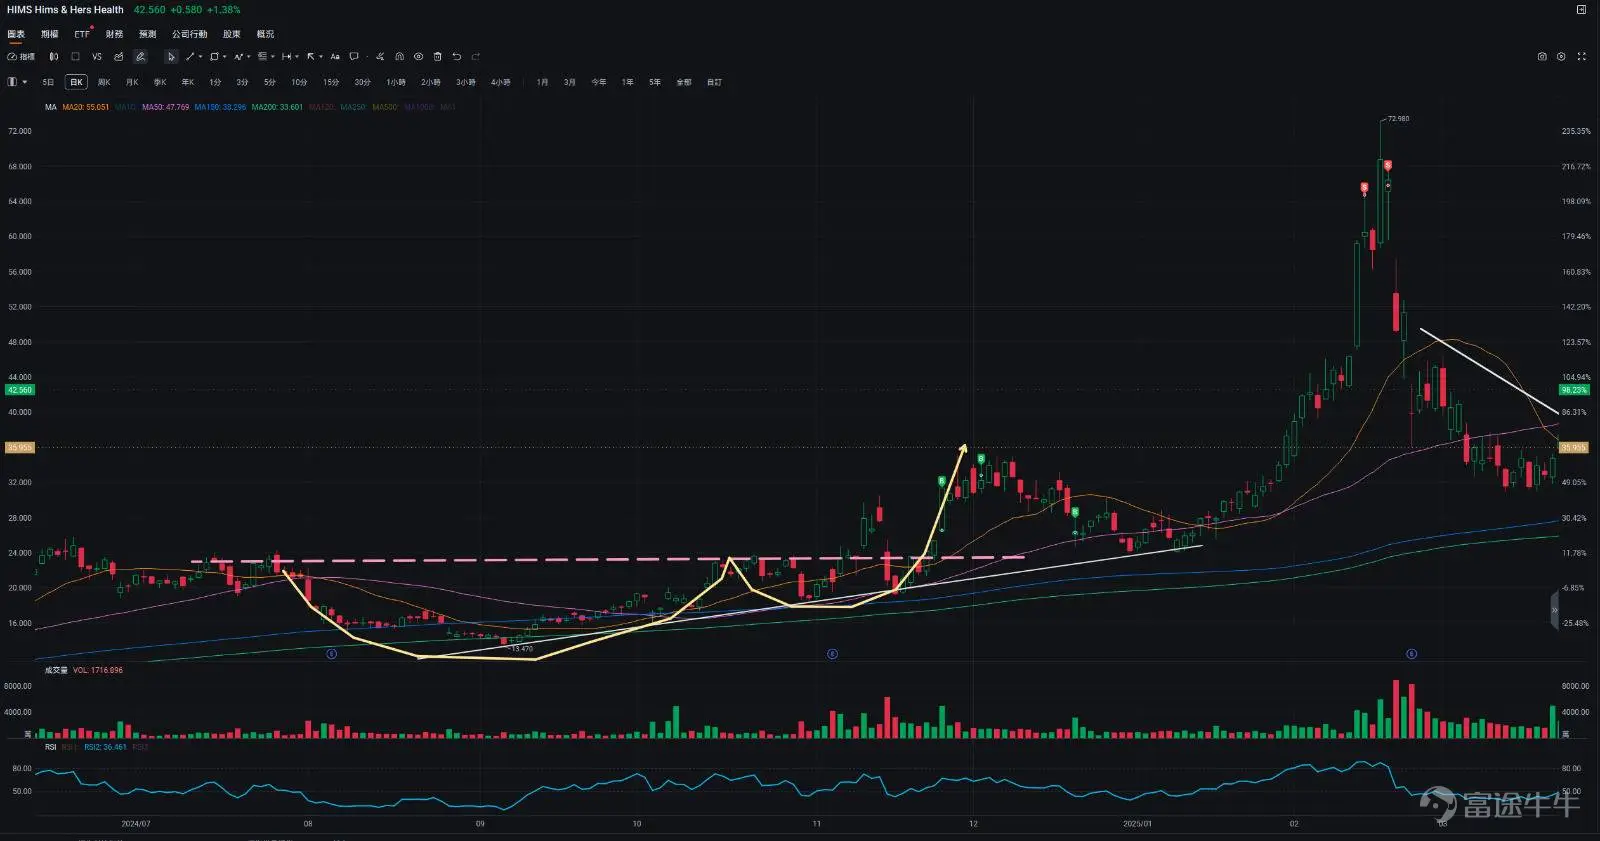Image resolution: width=1600 pixels, height=841 pixels.
Task: Click the VS compare icon
Action: (x=97, y=57)
